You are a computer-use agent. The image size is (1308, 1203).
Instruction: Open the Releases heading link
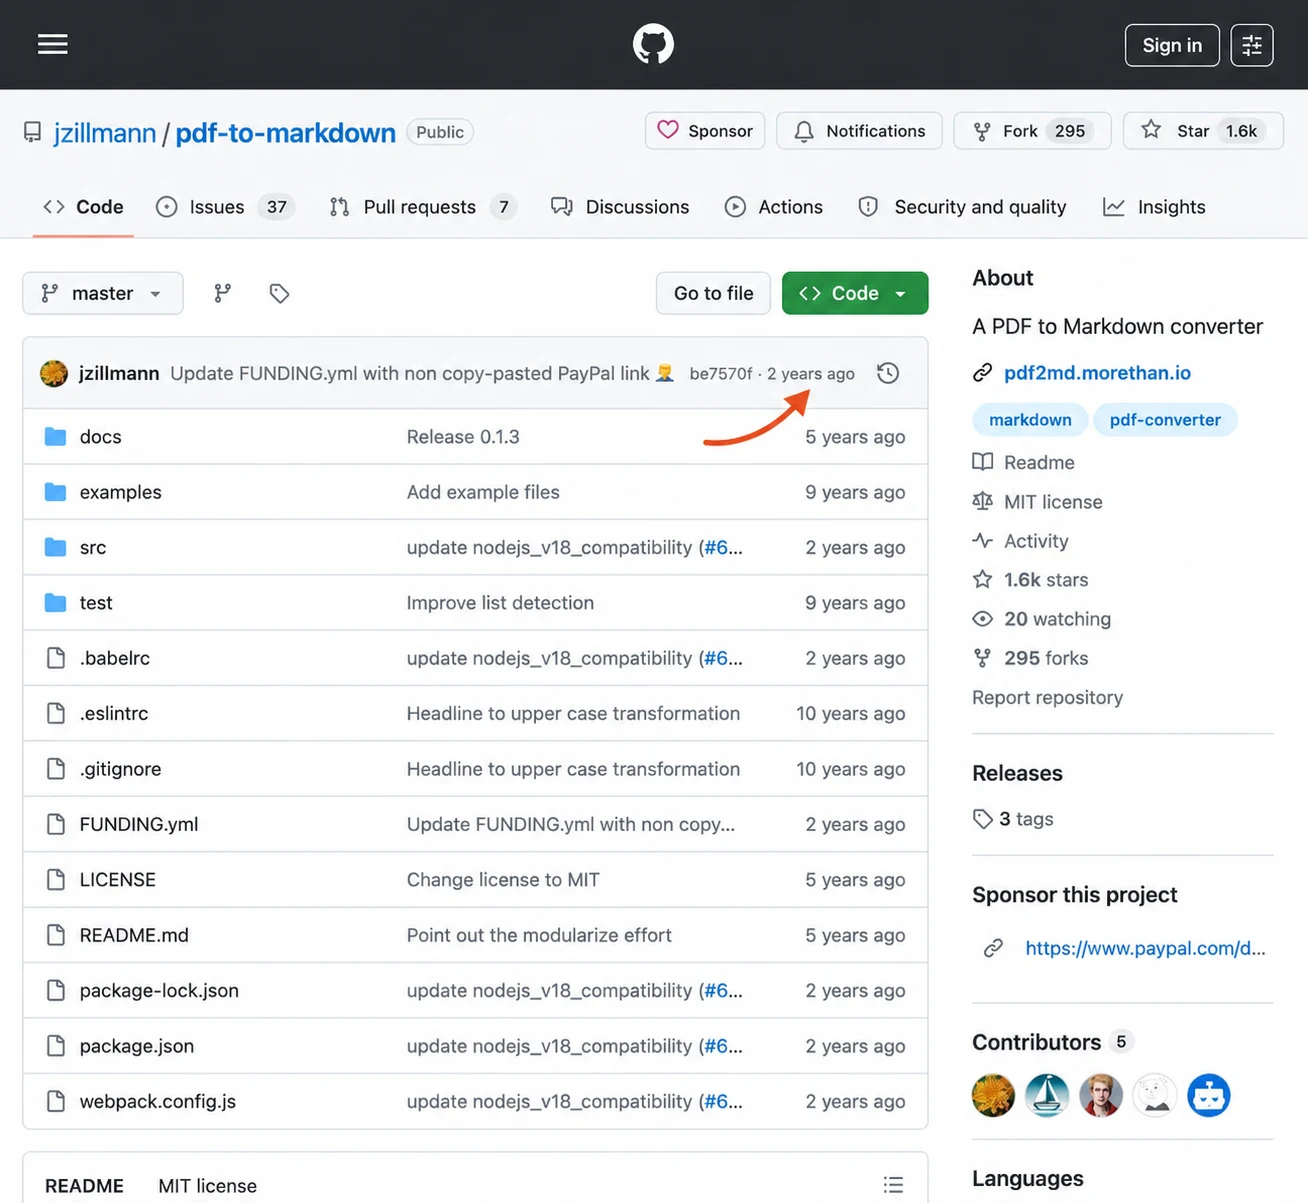(1017, 773)
